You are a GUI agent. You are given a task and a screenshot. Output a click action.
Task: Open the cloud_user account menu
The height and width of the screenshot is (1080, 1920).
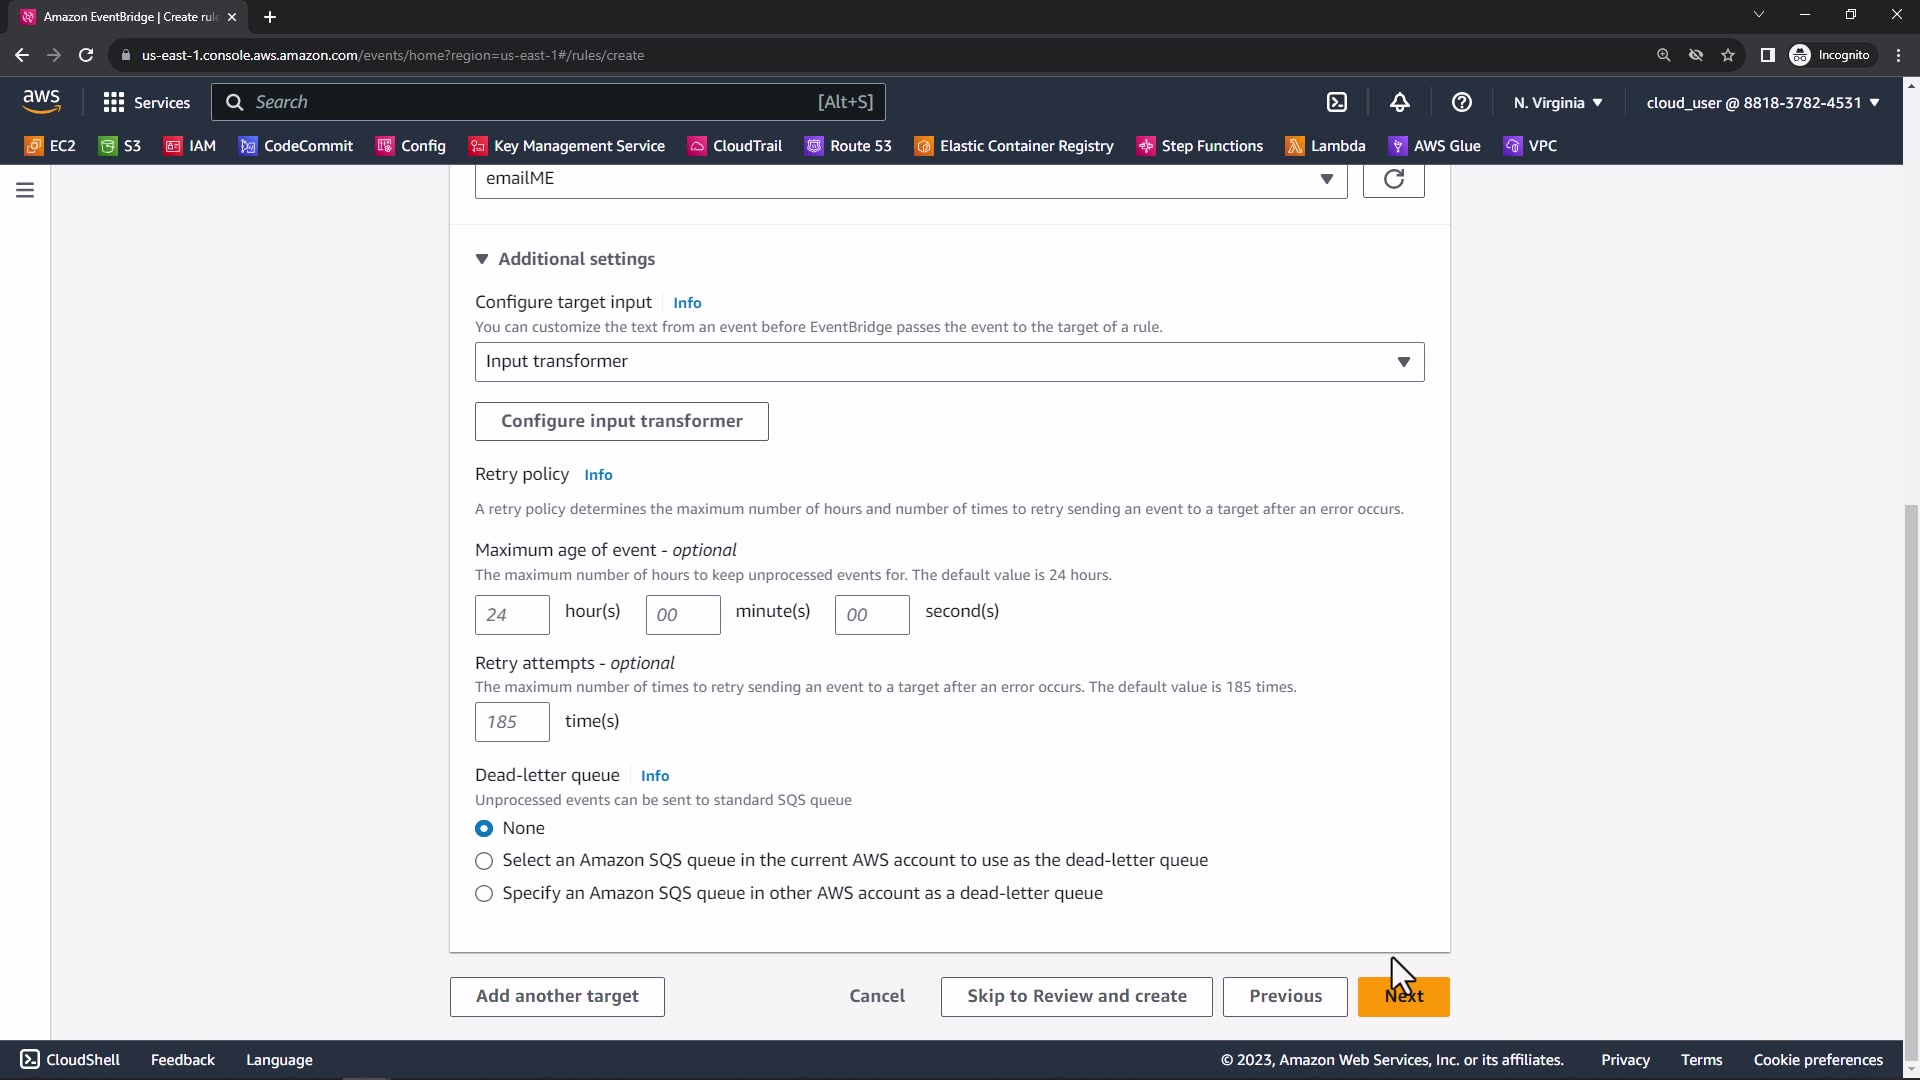click(x=1762, y=103)
